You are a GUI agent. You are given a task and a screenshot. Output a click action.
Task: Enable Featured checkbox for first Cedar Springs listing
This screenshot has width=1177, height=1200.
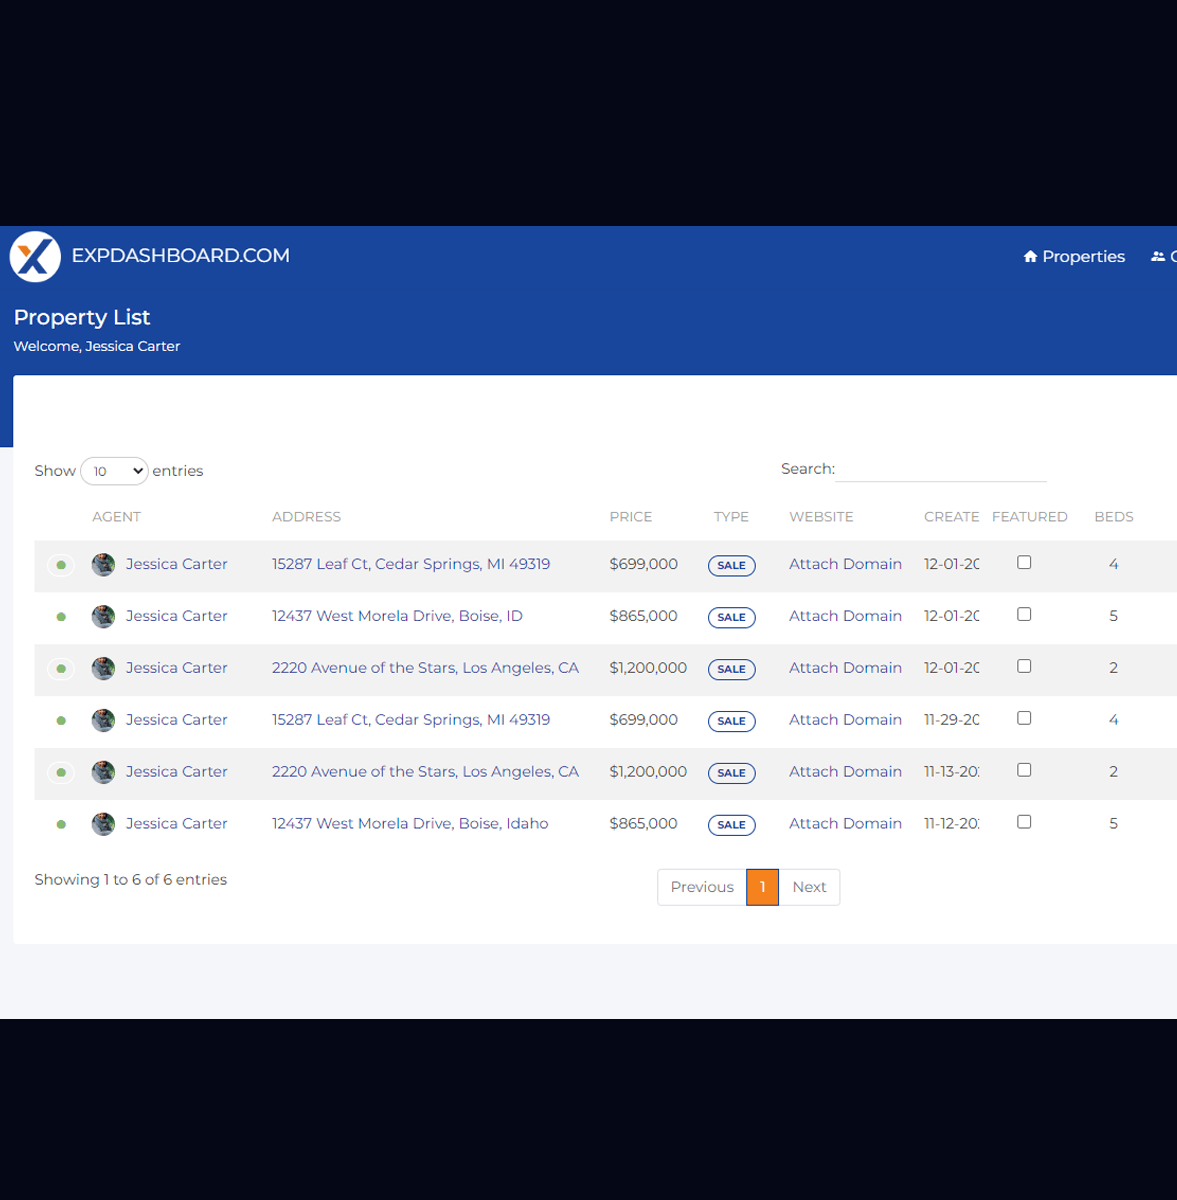coord(1024,563)
